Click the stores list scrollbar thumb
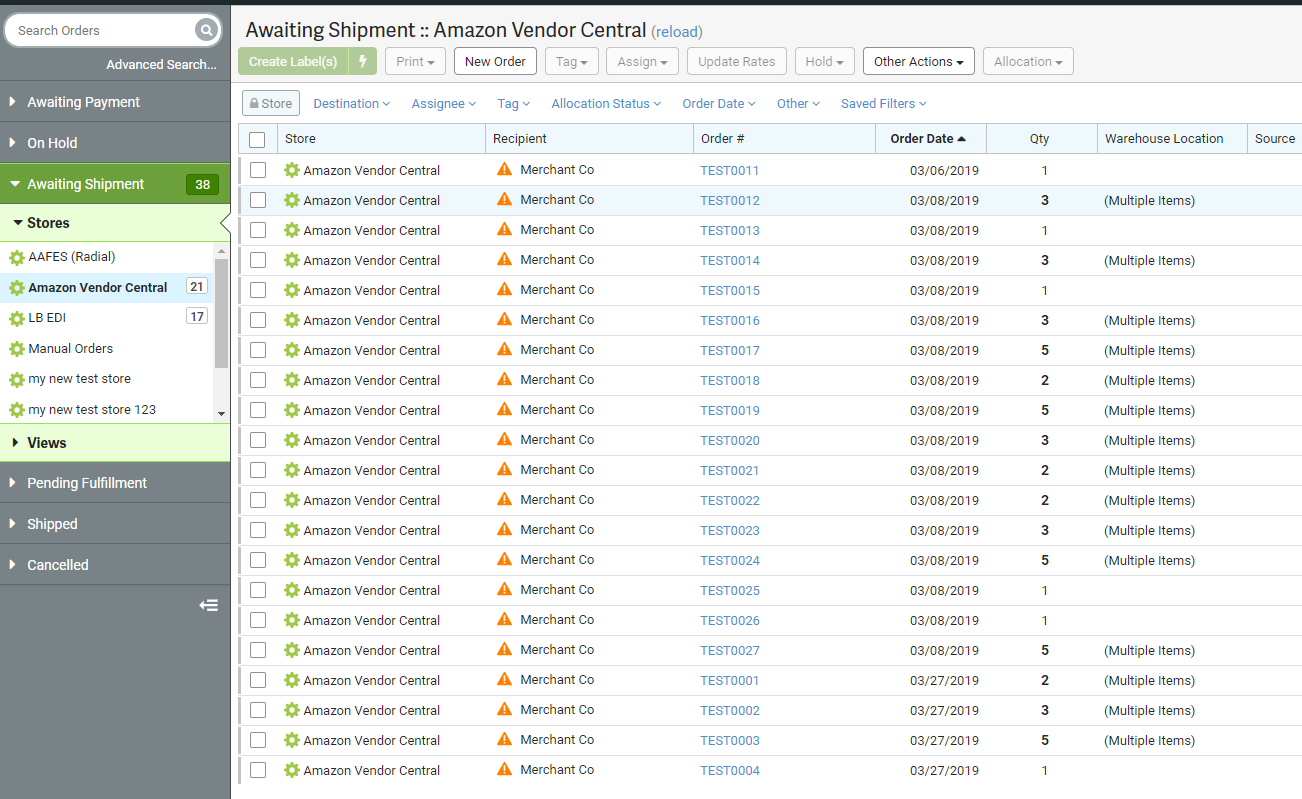Viewport: 1302px width, 799px height. 221,313
